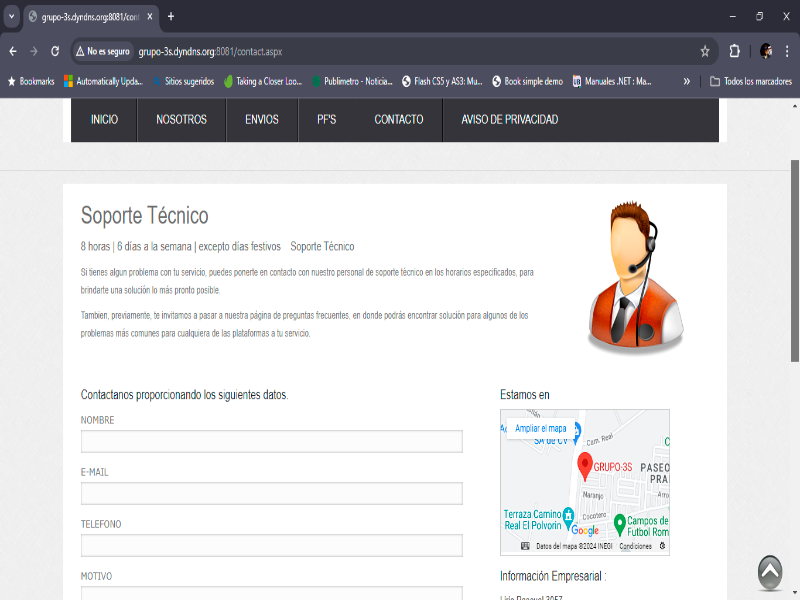800x600 pixels.
Task: Open the Bookmarks star bookmark
Action: 31,81
